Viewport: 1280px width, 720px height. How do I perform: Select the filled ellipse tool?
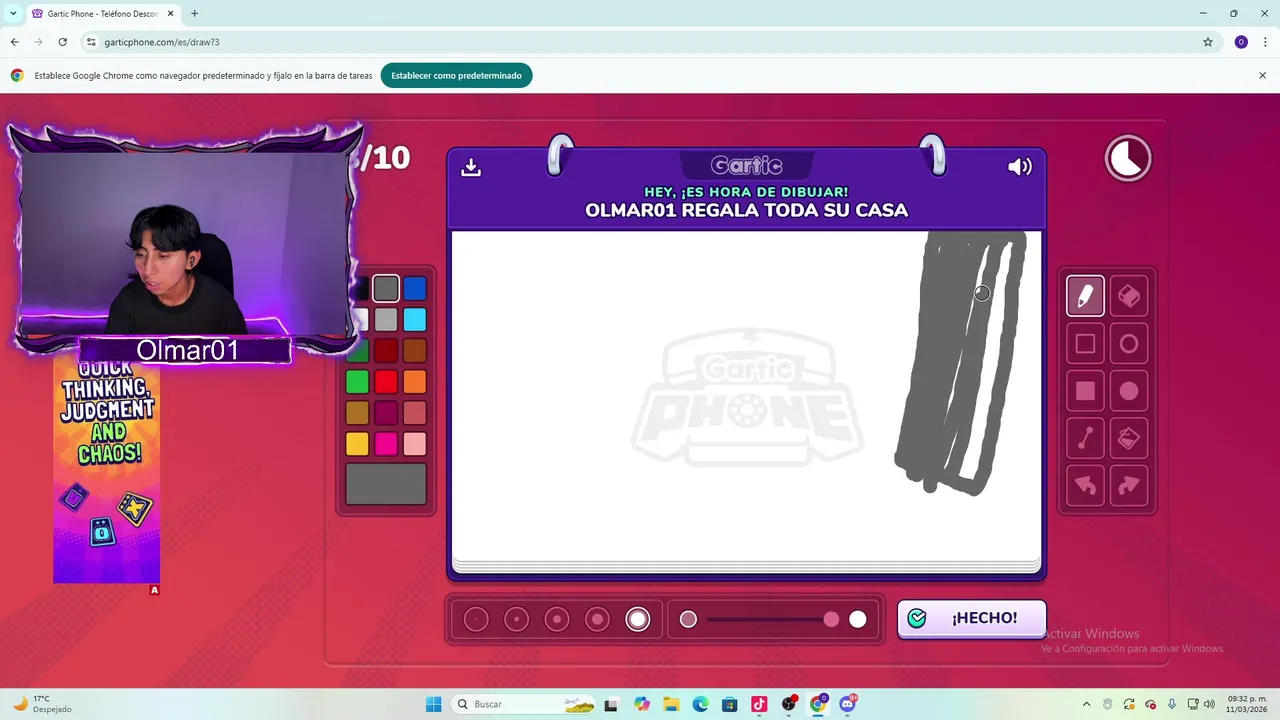(x=1129, y=391)
